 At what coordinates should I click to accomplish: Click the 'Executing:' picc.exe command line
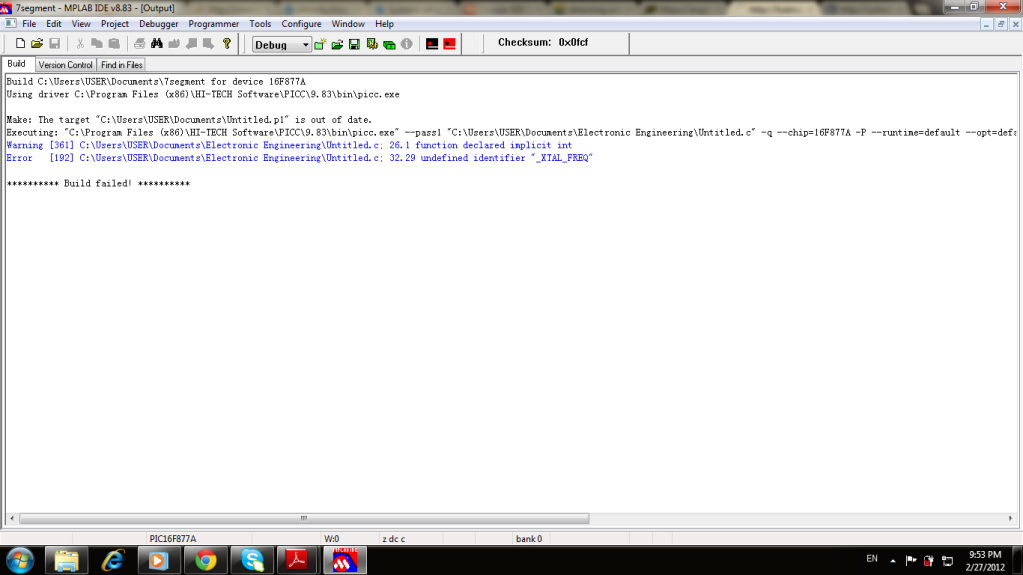[511, 132]
